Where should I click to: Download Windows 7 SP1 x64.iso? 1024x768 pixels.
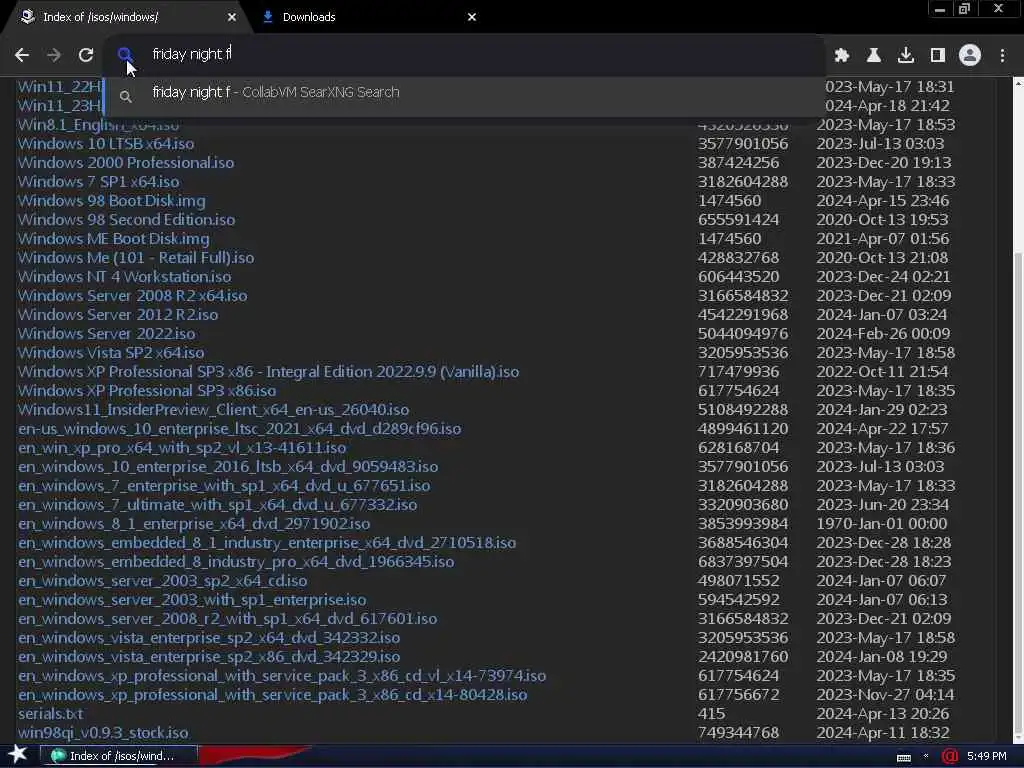coord(99,182)
